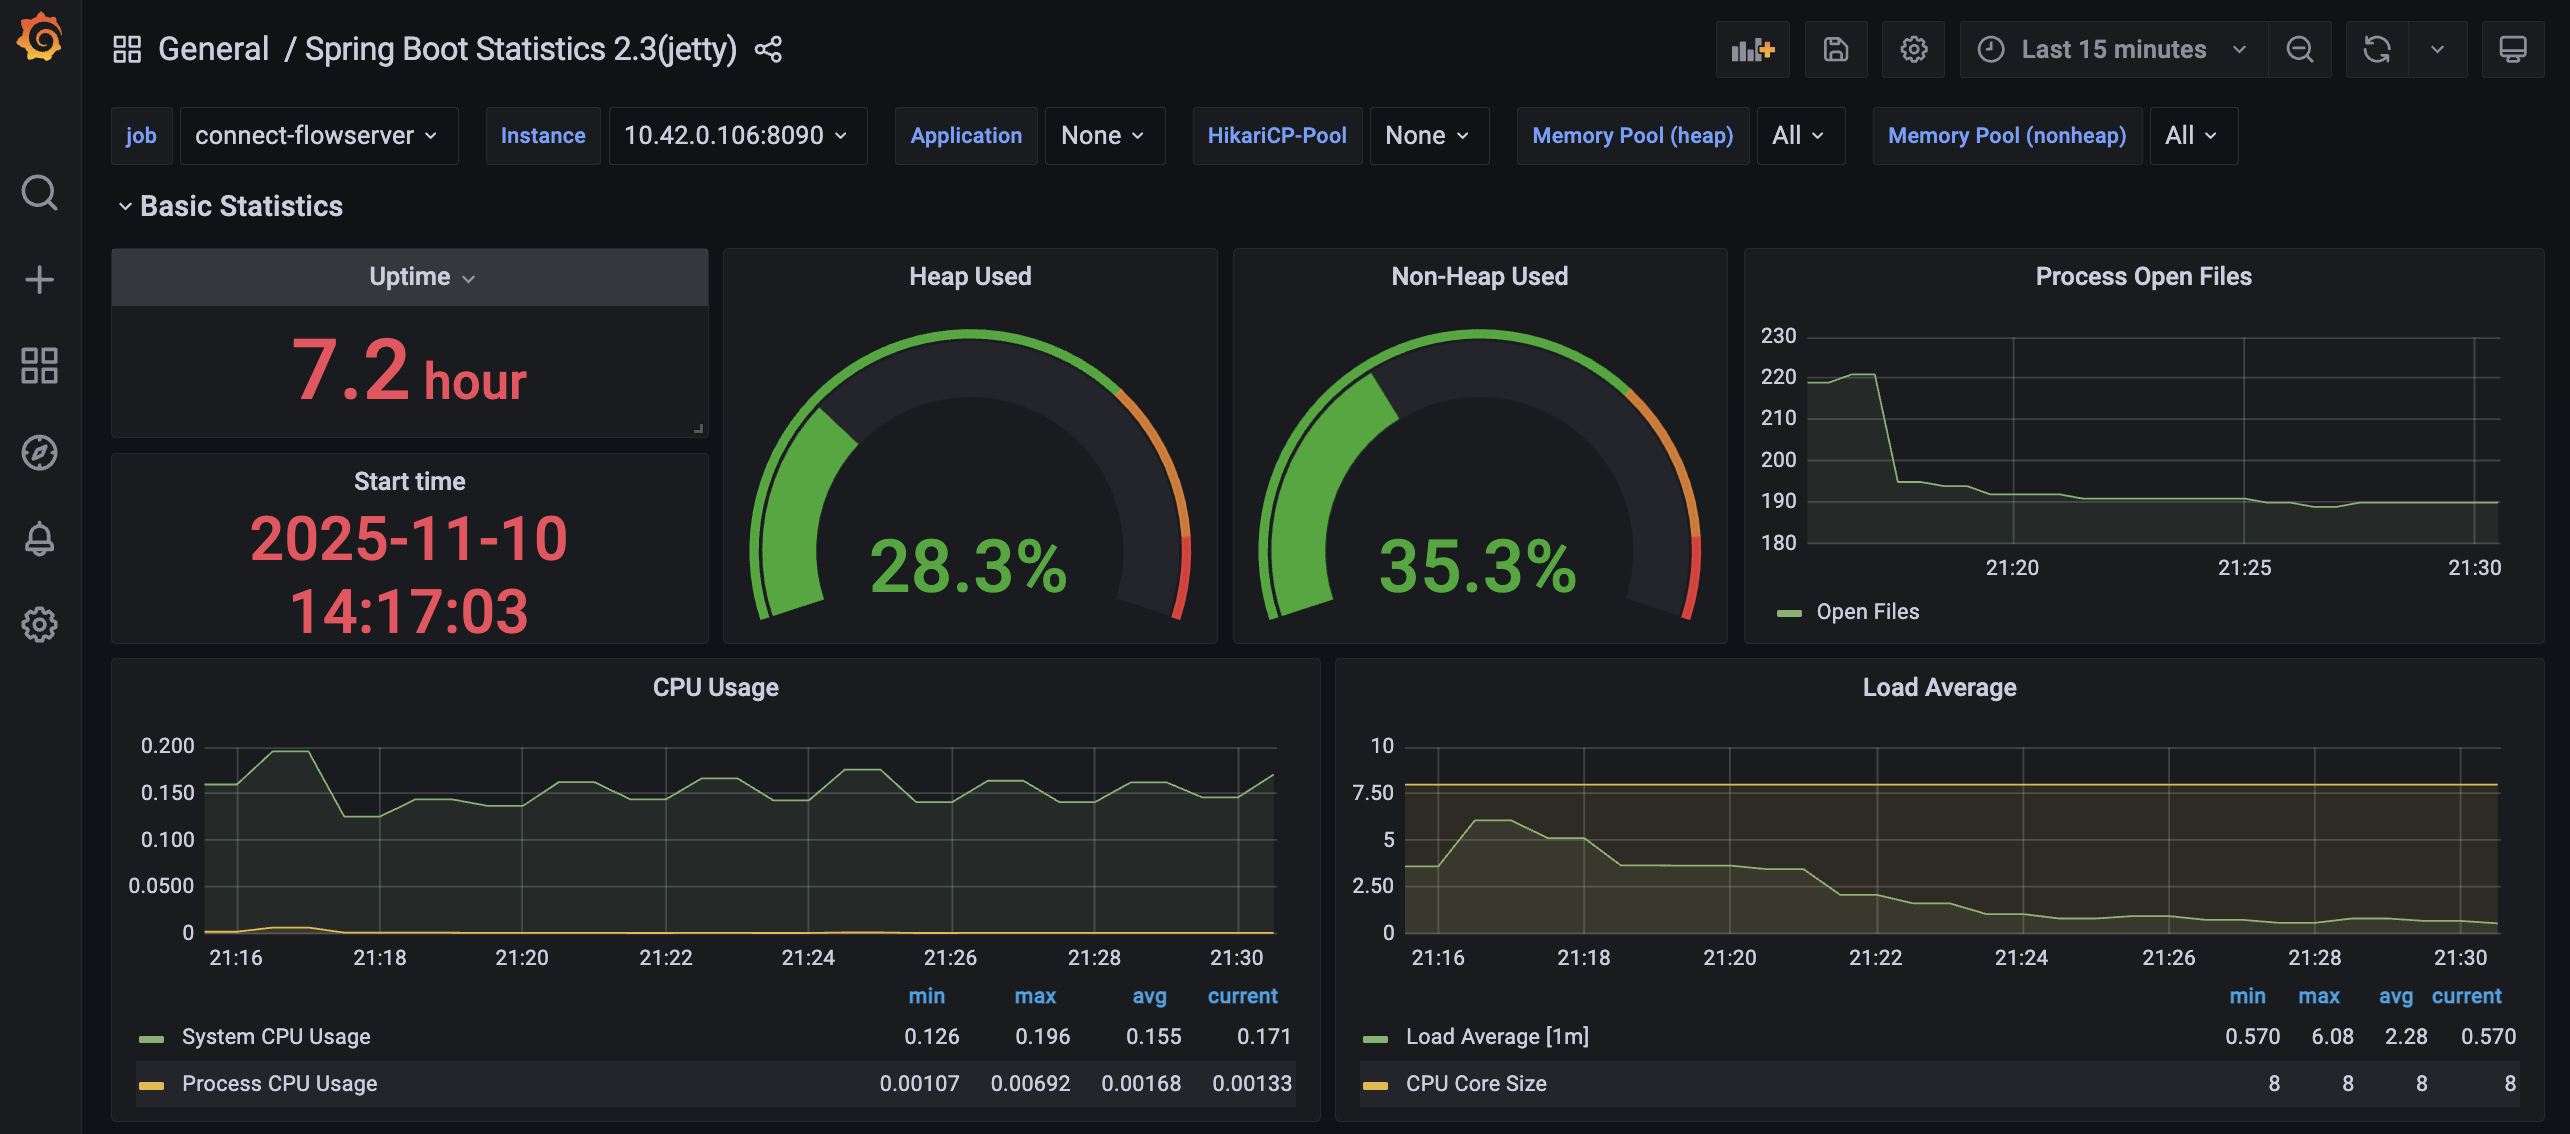The width and height of the screenshot is (2570, 1134).
Task: Open the Dashboards grid icon in sidebar
Action: pos(40,366)
